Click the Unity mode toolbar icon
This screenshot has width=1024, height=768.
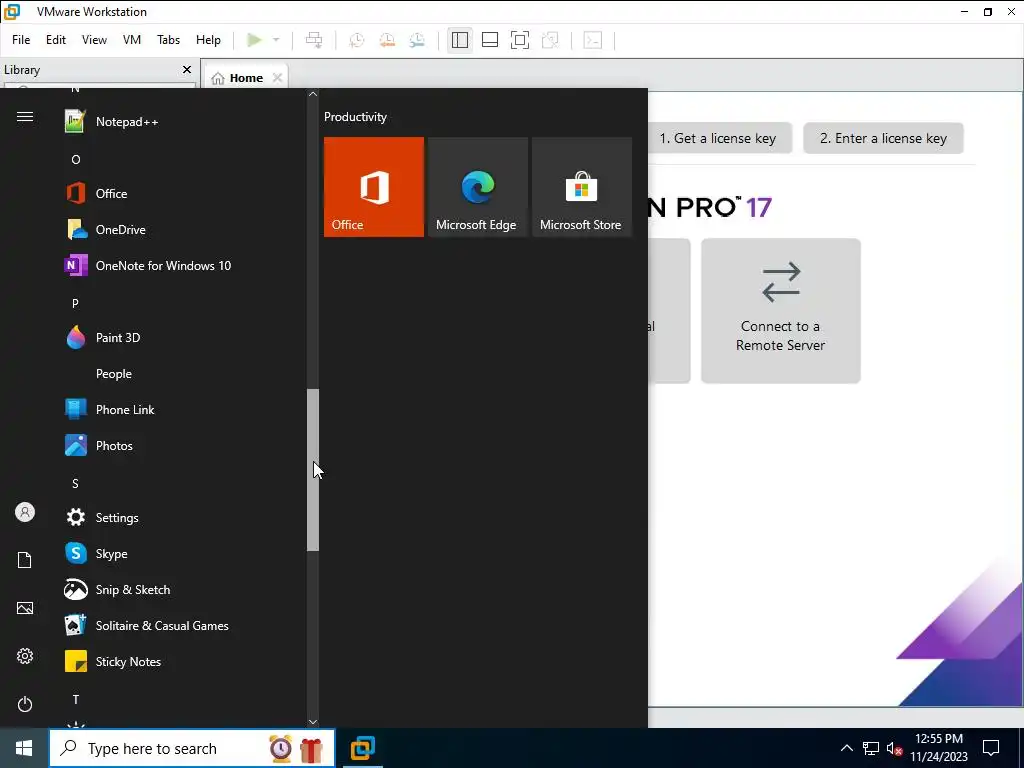point(551,40)
